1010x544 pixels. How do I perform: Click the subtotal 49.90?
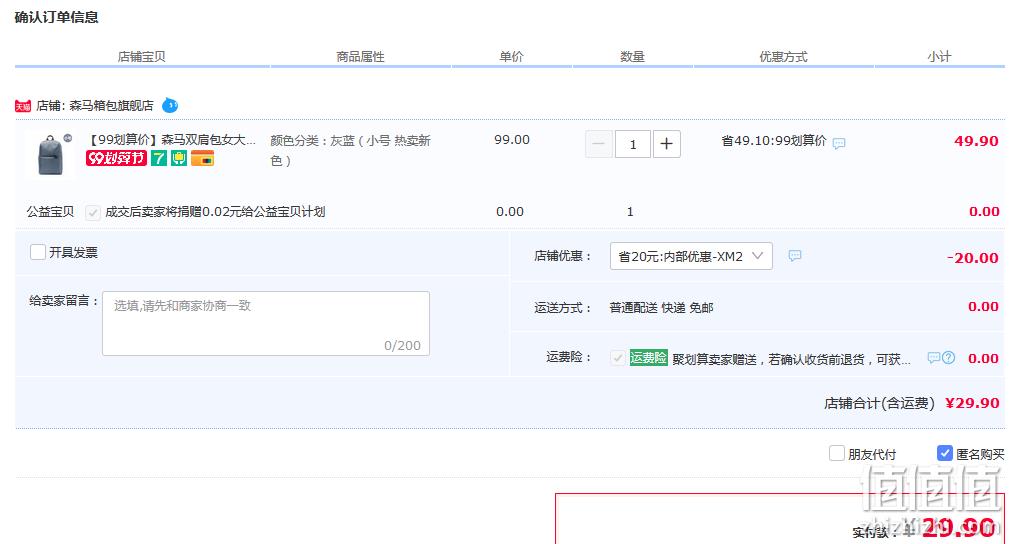coord(976,141)
